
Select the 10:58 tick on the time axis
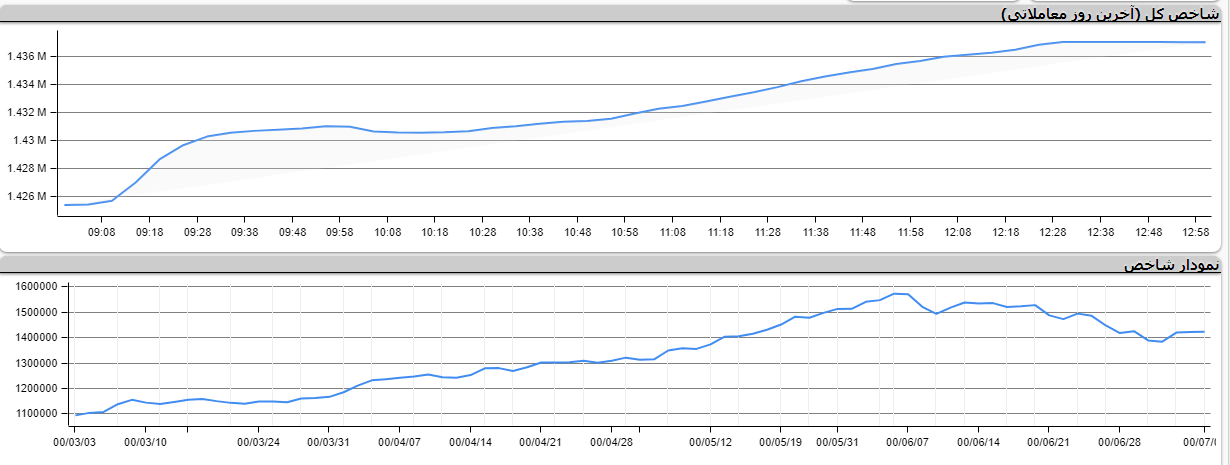pyautogui.click(x=625, y=232)
